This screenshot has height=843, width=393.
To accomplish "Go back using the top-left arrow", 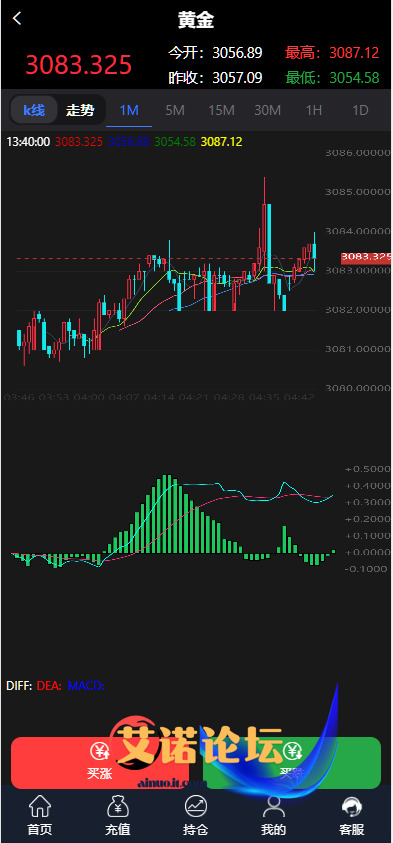I will pyautogui.click(x=17, y=19).
